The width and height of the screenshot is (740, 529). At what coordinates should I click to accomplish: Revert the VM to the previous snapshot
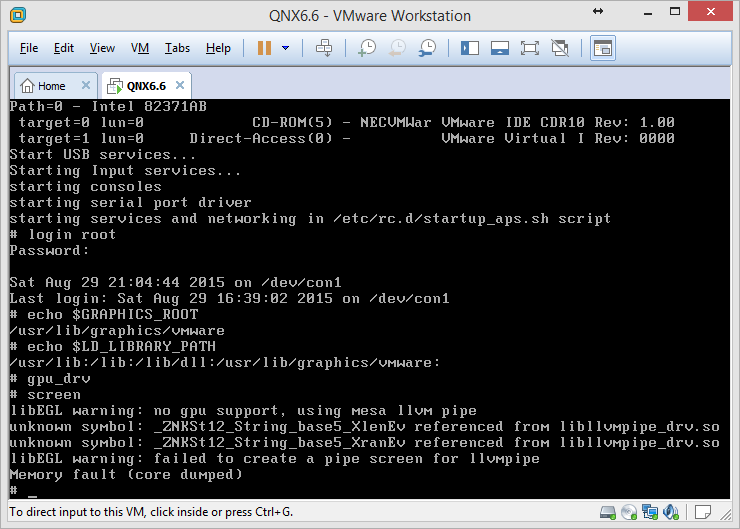397,47
